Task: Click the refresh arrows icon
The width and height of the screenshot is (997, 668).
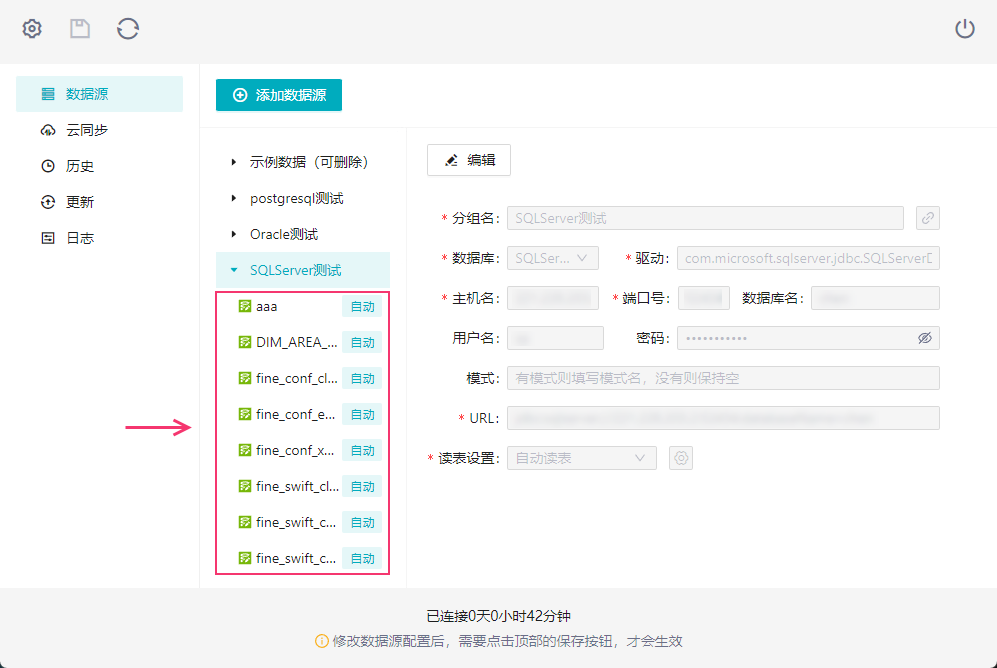Action: pyautogui.click(x=128, y=29)
